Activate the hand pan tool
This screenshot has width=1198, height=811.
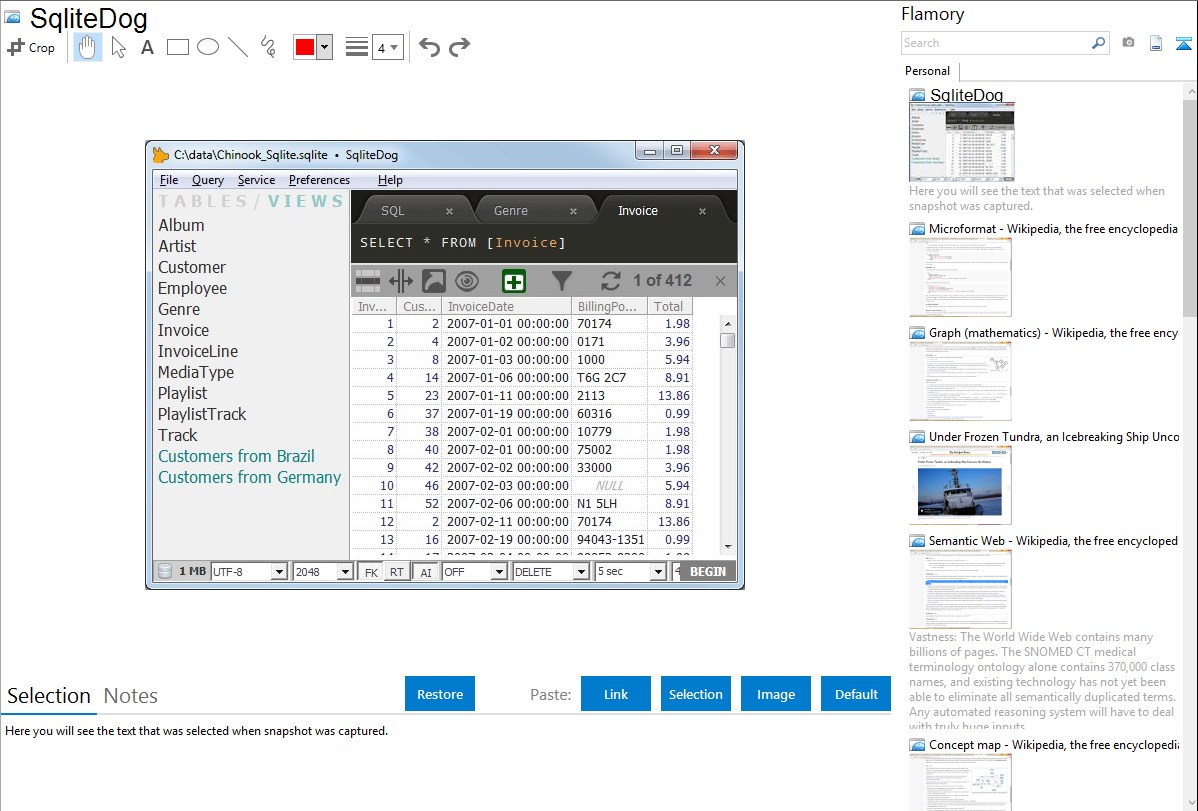88,47
